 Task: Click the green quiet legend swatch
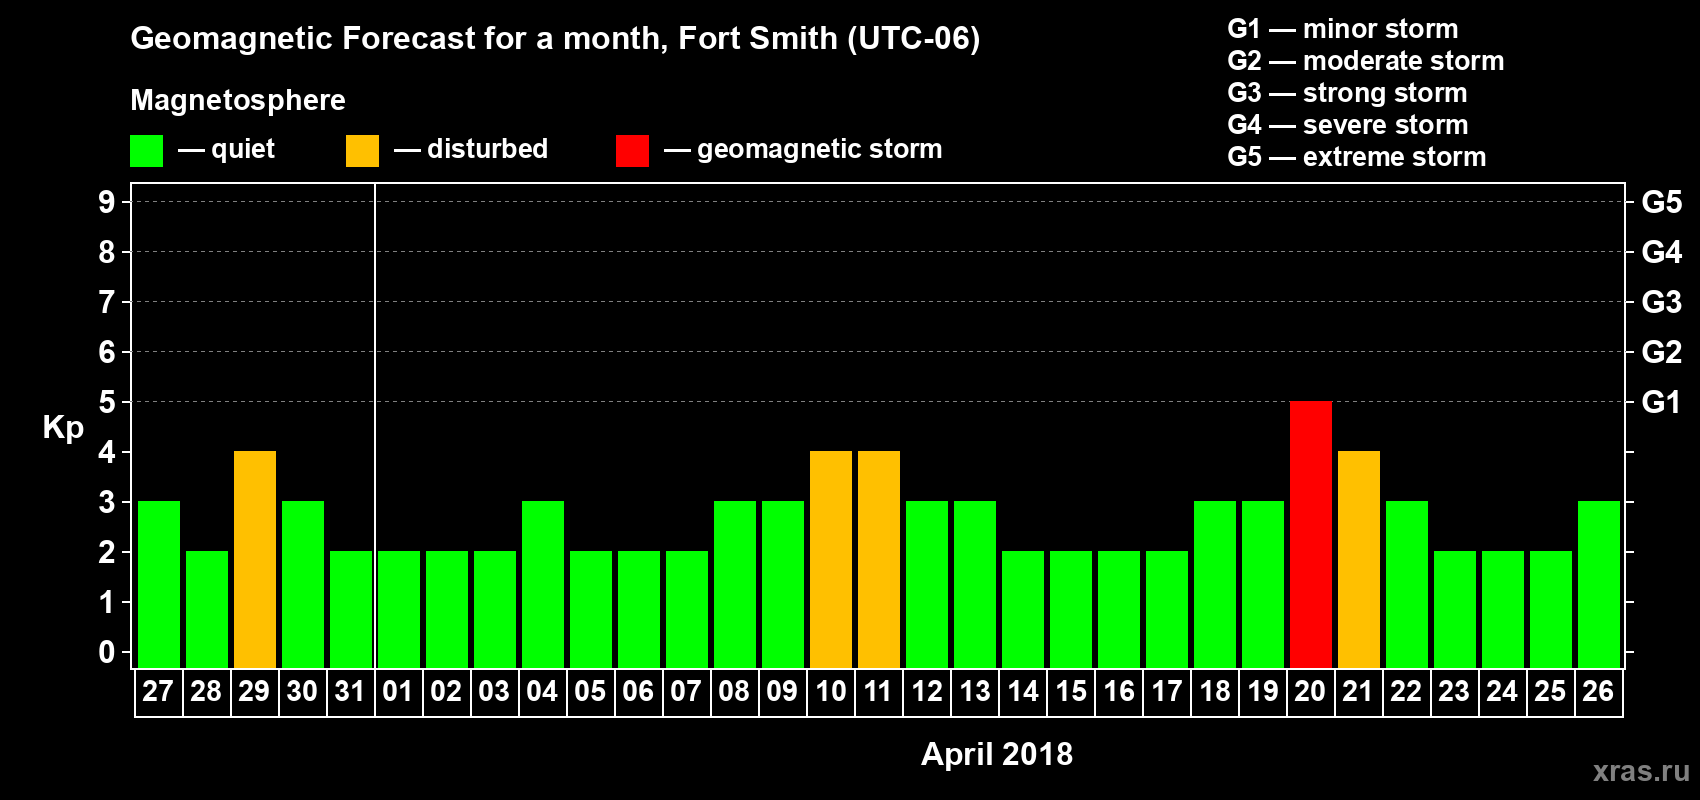tap(146, 151)
